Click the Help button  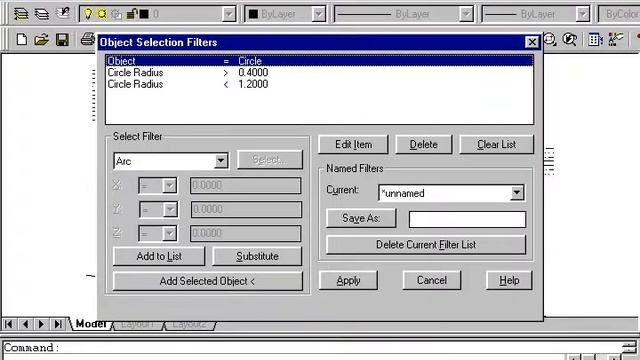click(x=509, y=280)
